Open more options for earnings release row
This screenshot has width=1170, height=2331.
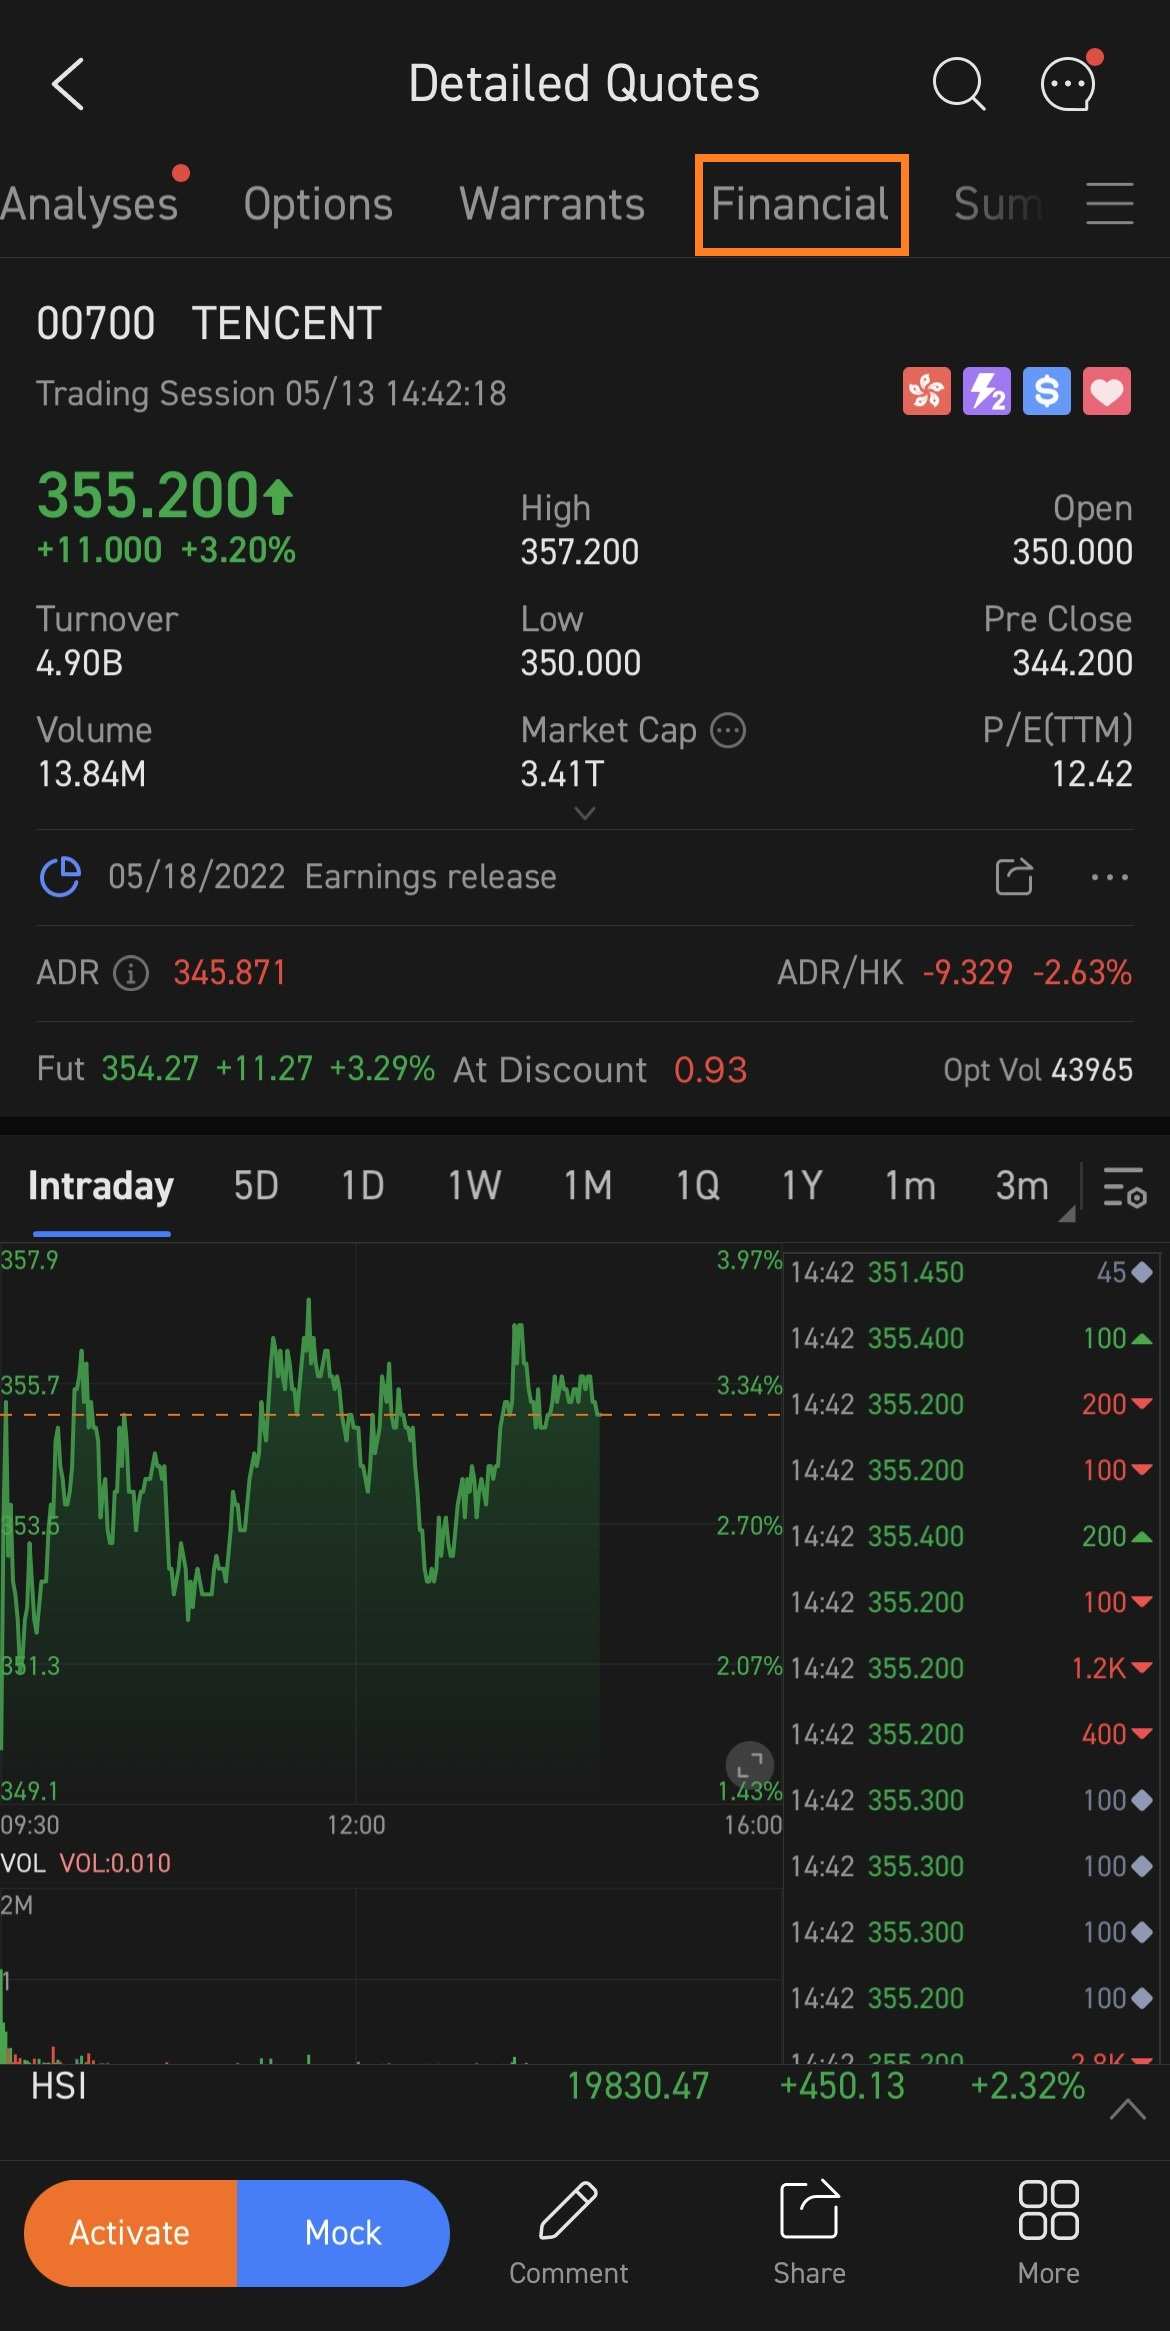tap(1110, 877)
